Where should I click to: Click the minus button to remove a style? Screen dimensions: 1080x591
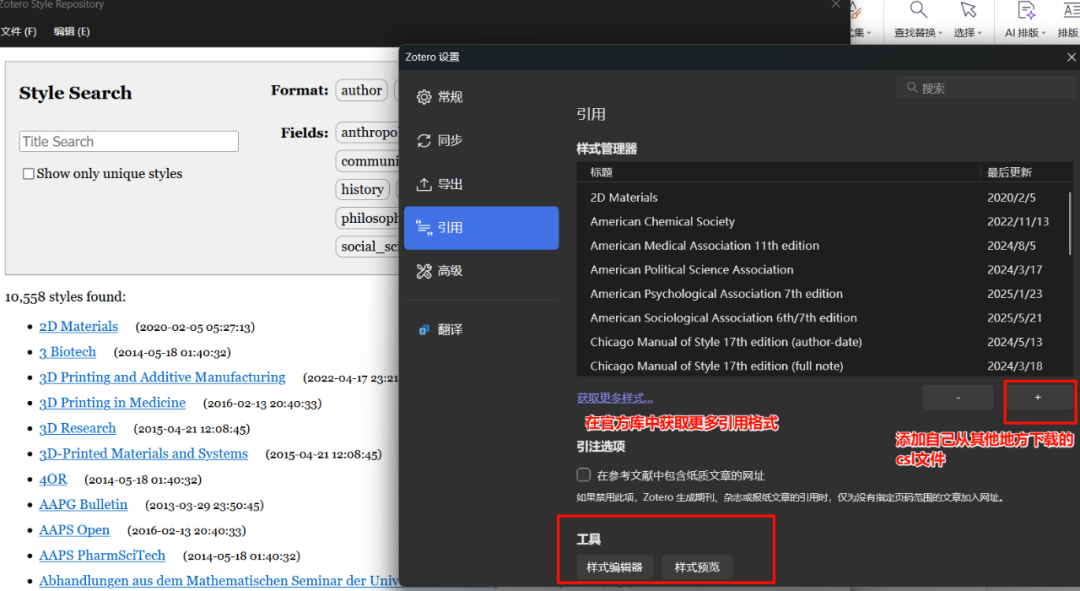coord(958,397)
